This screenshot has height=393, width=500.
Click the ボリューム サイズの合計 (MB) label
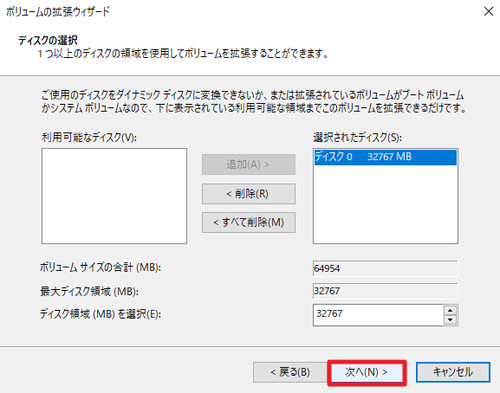point(100,267)
